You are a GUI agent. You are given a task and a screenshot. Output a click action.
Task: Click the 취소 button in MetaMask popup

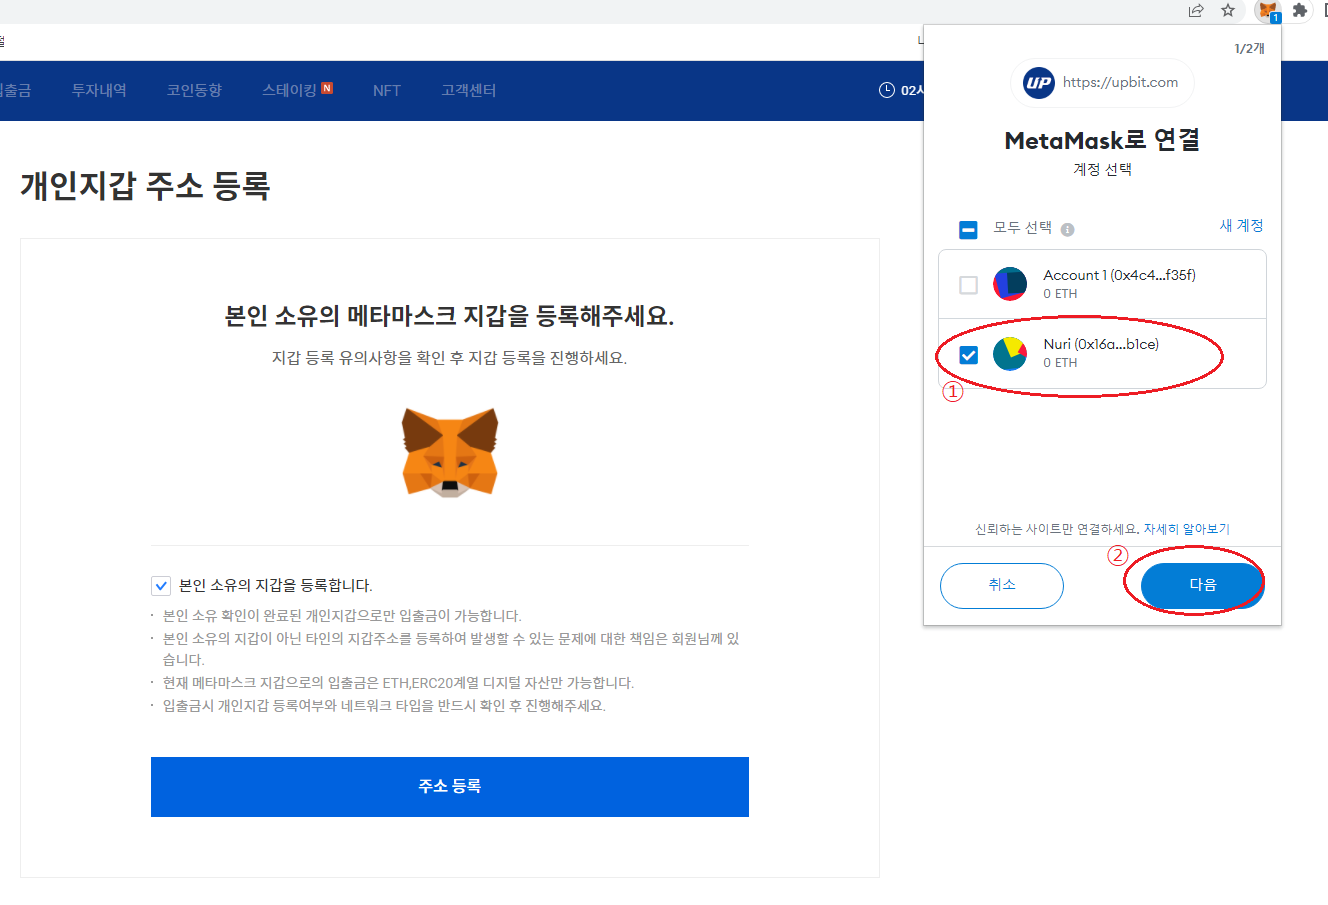coord(1002,586)
